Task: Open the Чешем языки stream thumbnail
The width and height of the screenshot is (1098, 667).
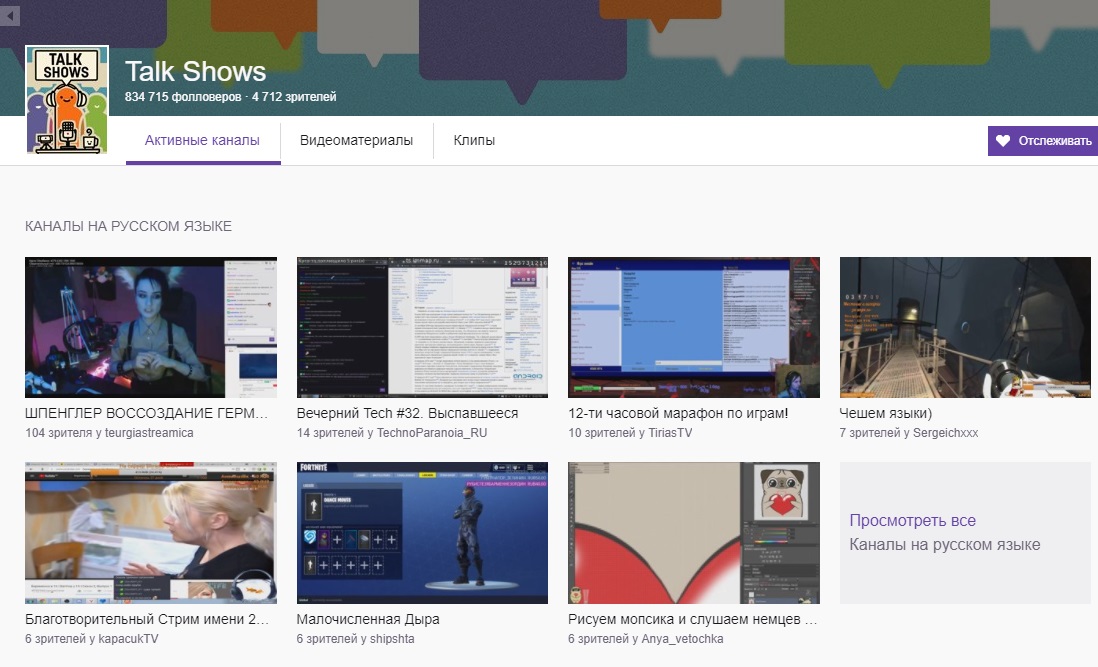Action: pyautogui.click(x=965, y=327)
